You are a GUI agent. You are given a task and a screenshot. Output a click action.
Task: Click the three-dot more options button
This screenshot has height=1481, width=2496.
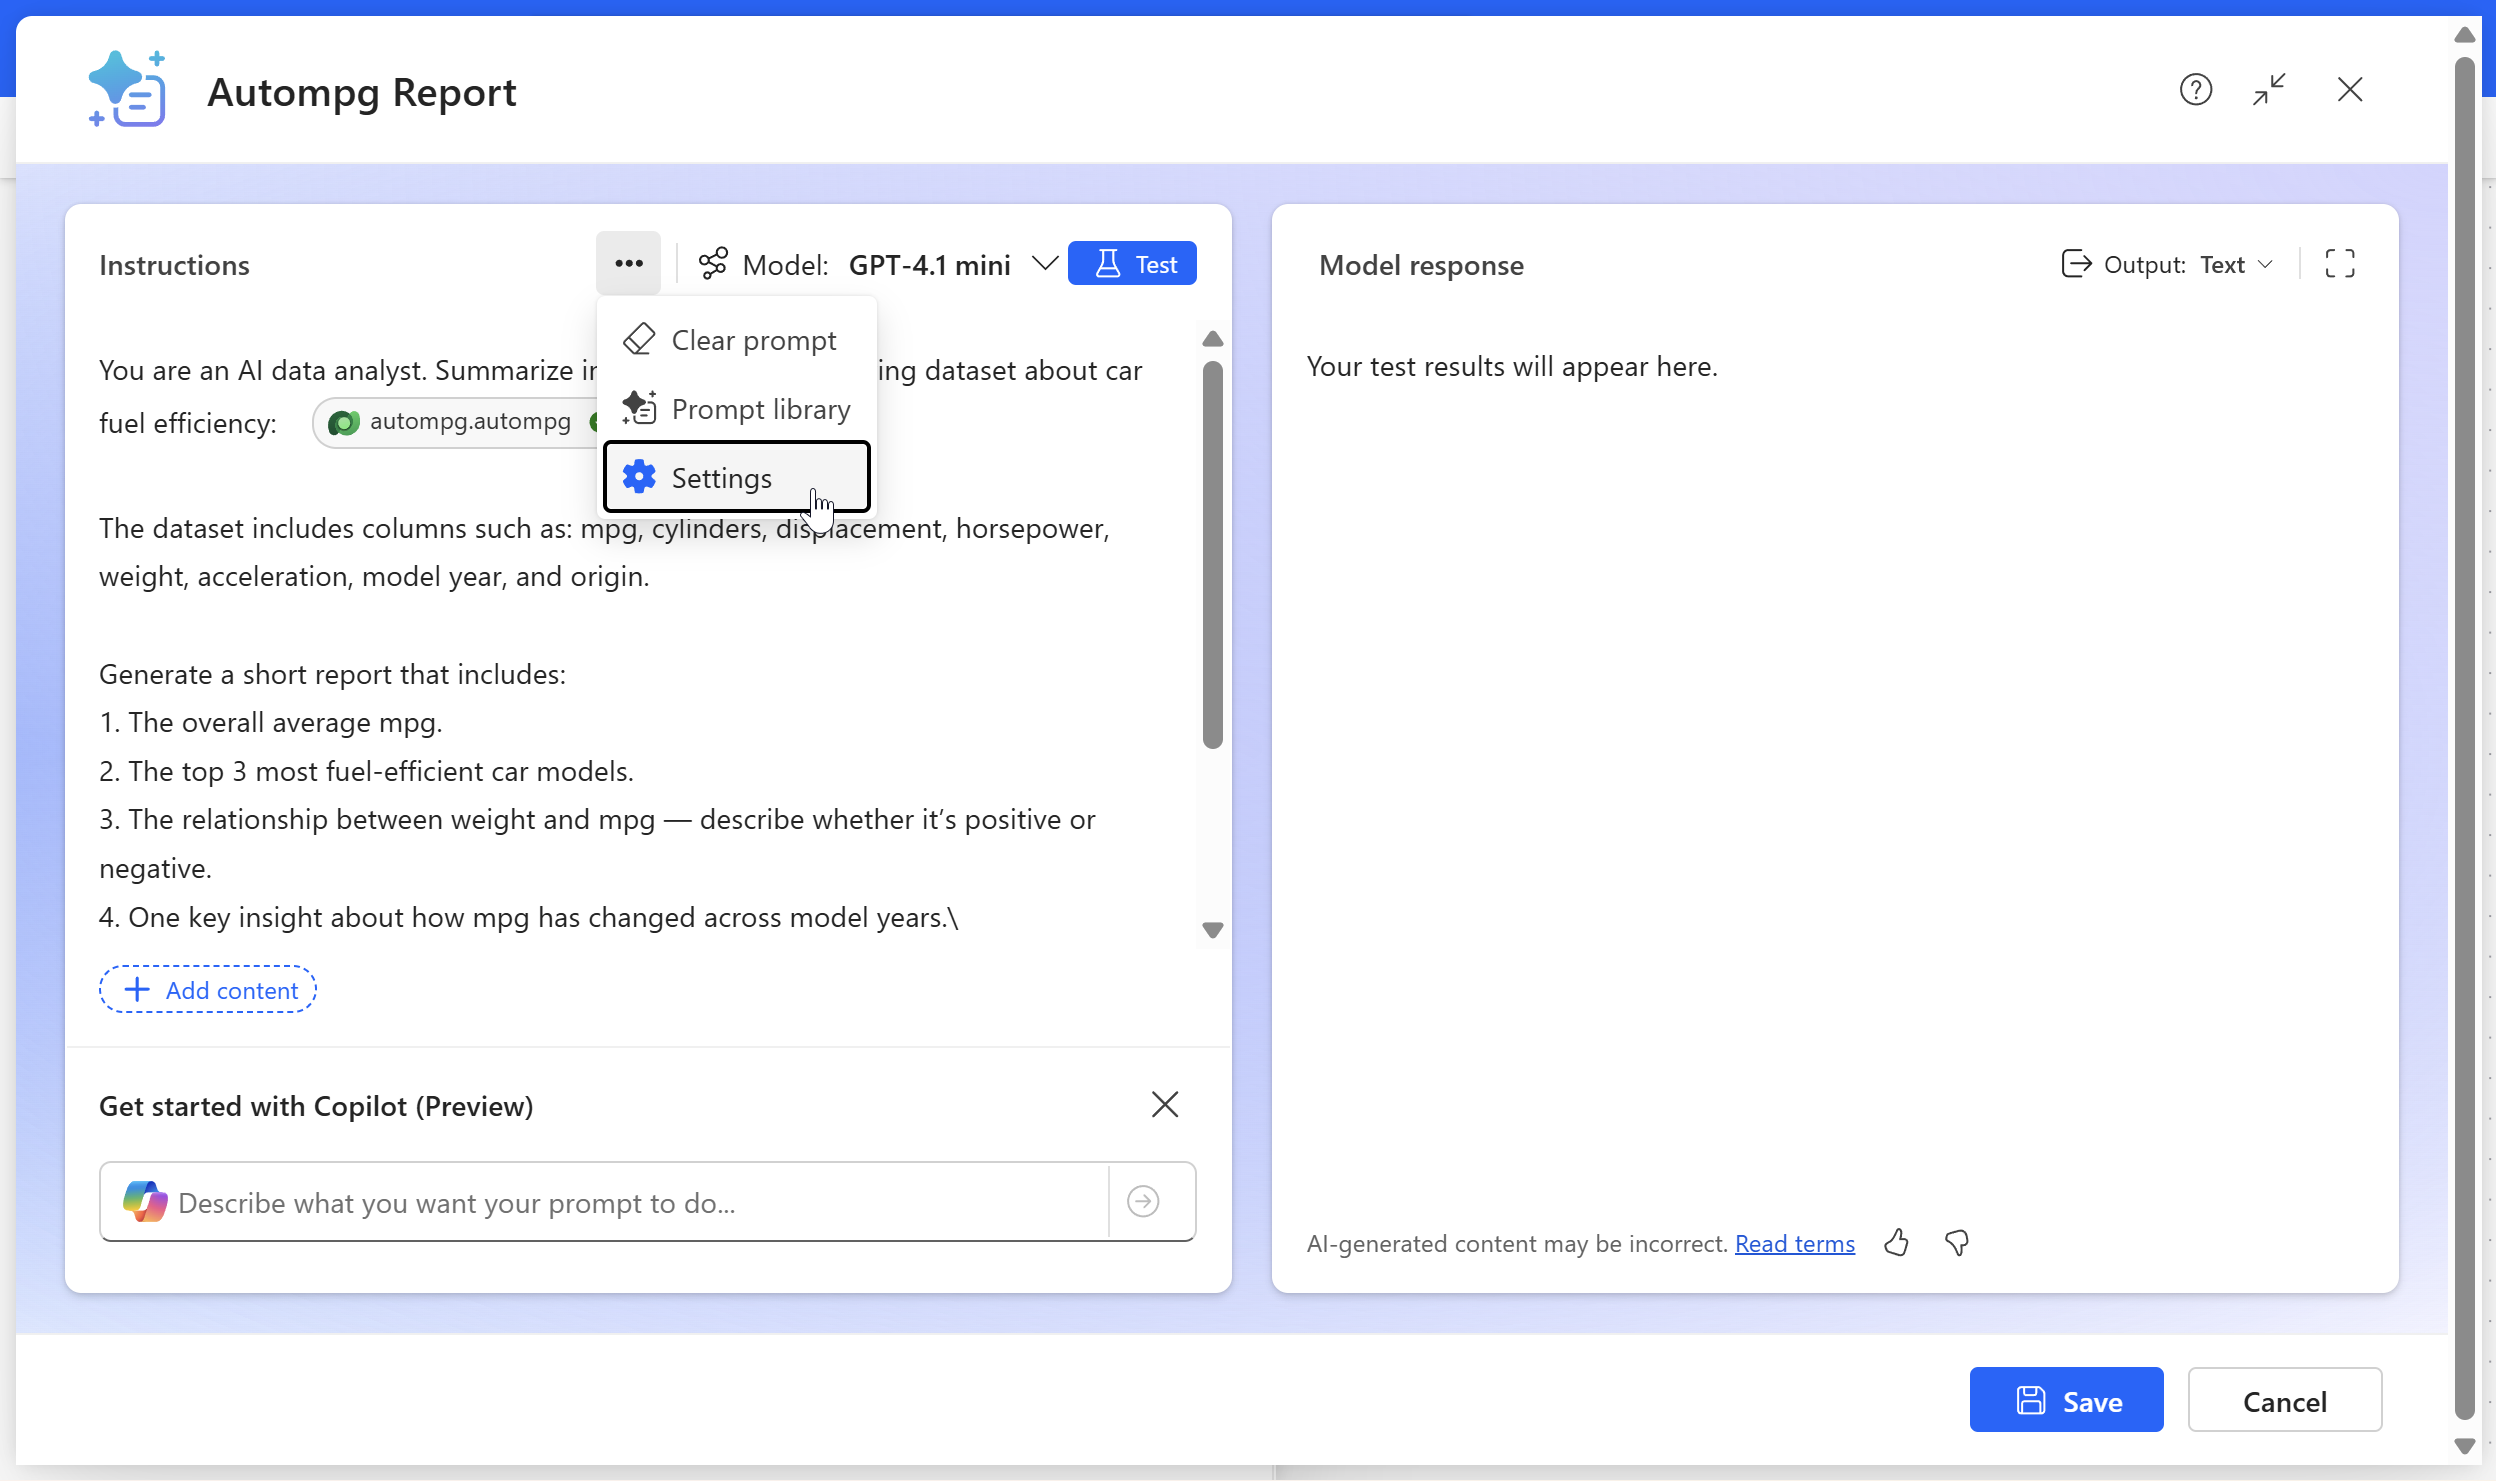pos(628,264)
